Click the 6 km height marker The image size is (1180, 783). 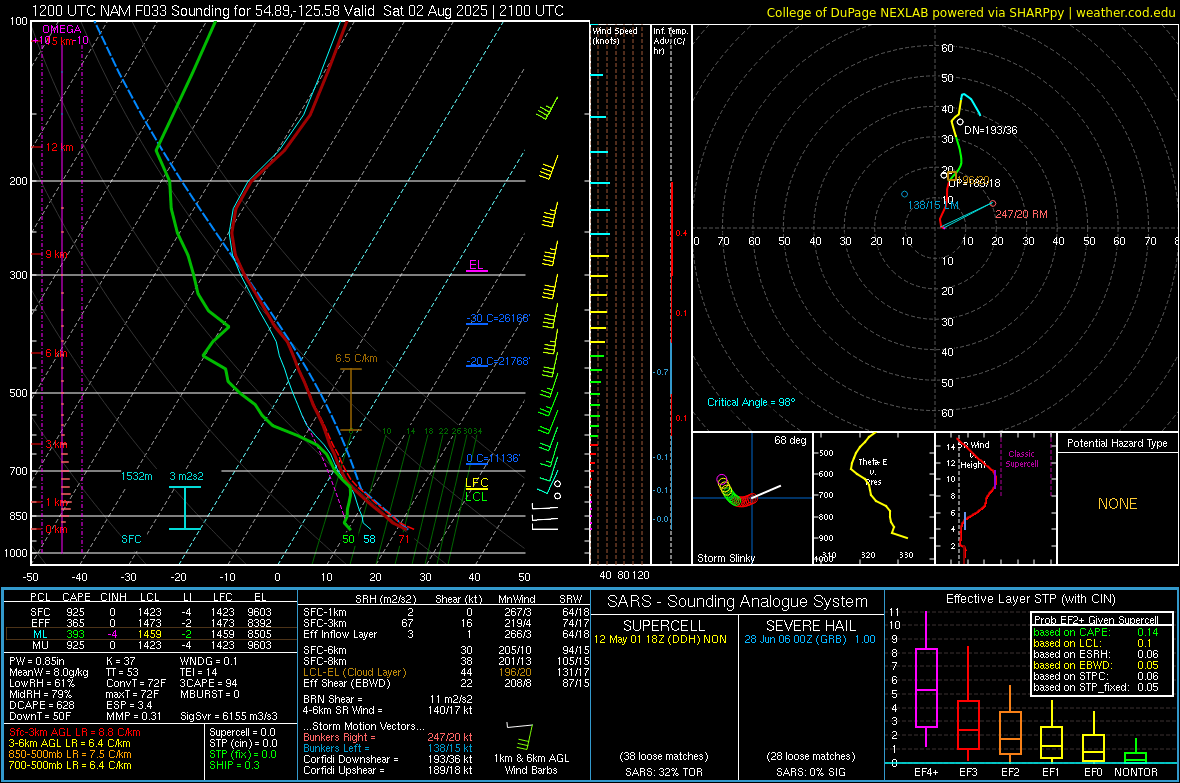click(x=56, y=353)
